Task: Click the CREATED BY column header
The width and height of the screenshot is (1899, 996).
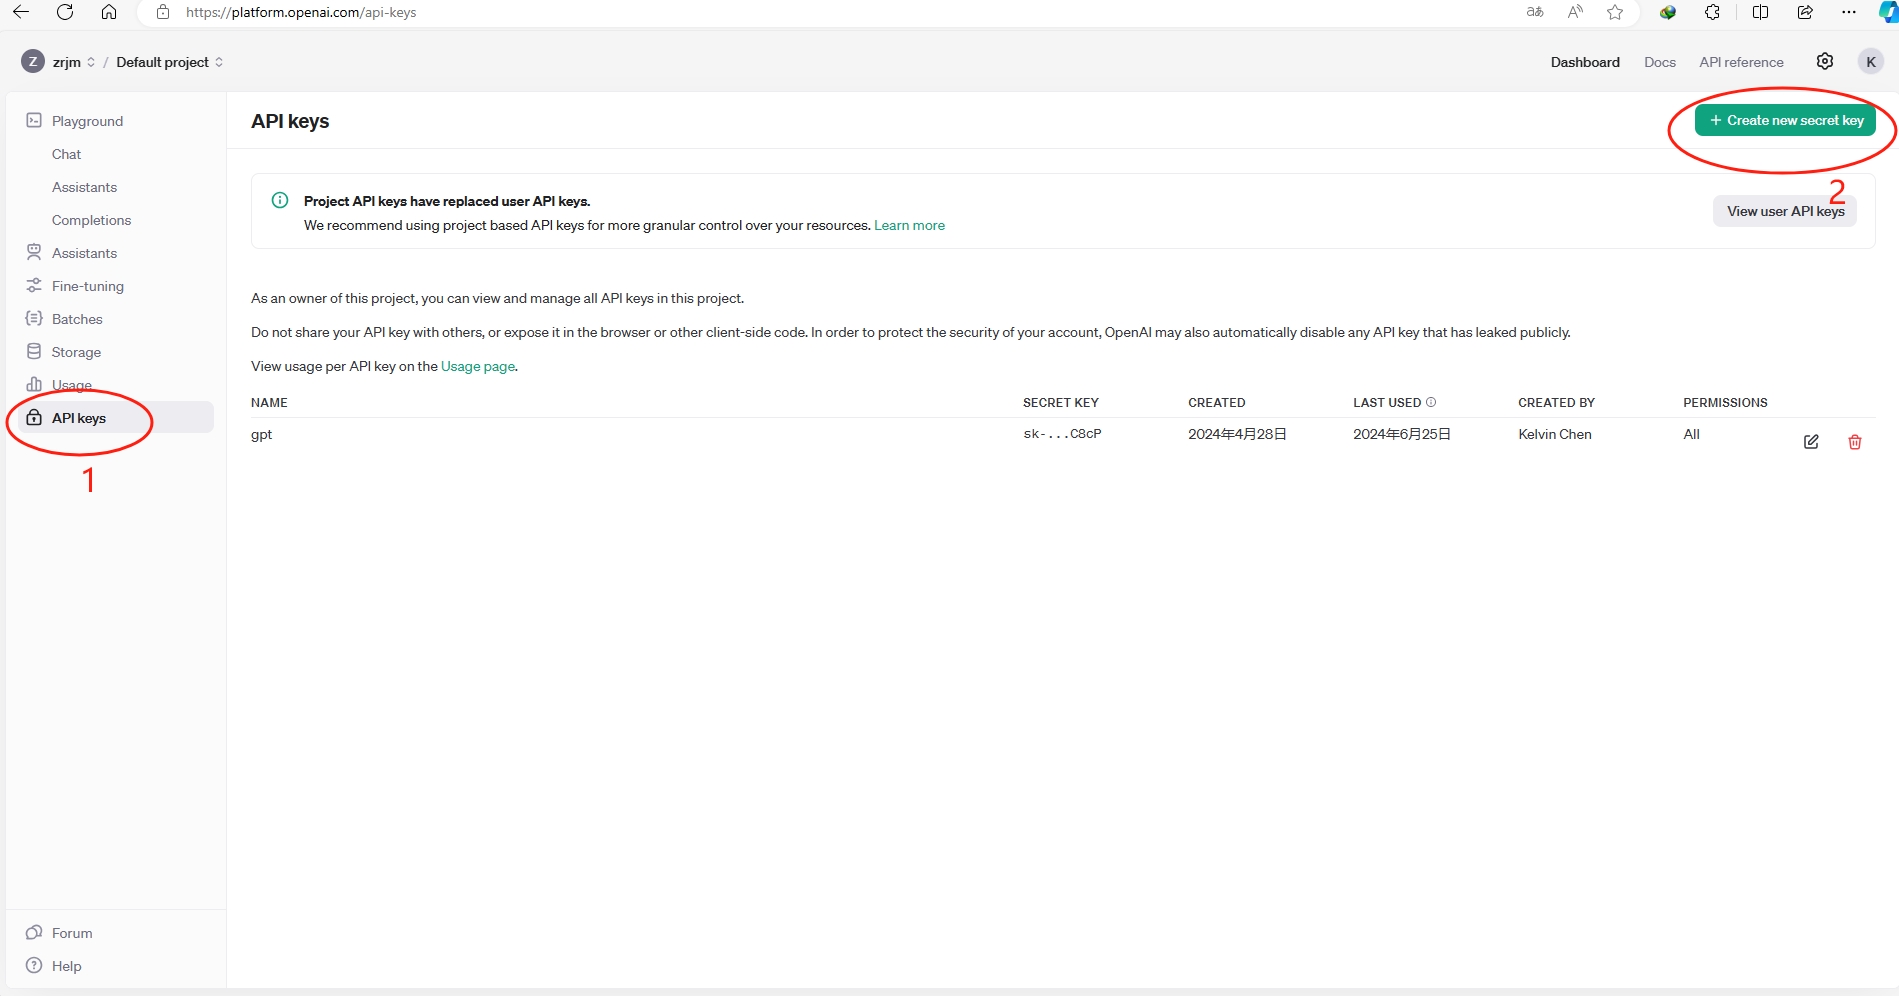Action: click(x=1556, y=402)
